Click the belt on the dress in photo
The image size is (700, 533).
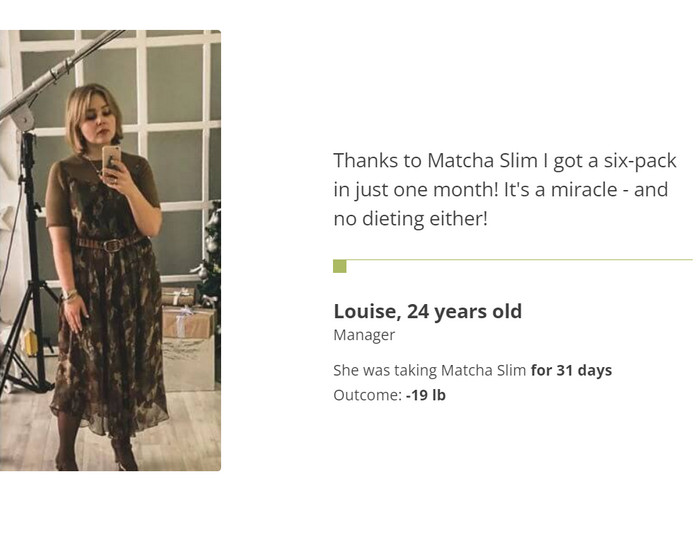(x=110, y=244)
